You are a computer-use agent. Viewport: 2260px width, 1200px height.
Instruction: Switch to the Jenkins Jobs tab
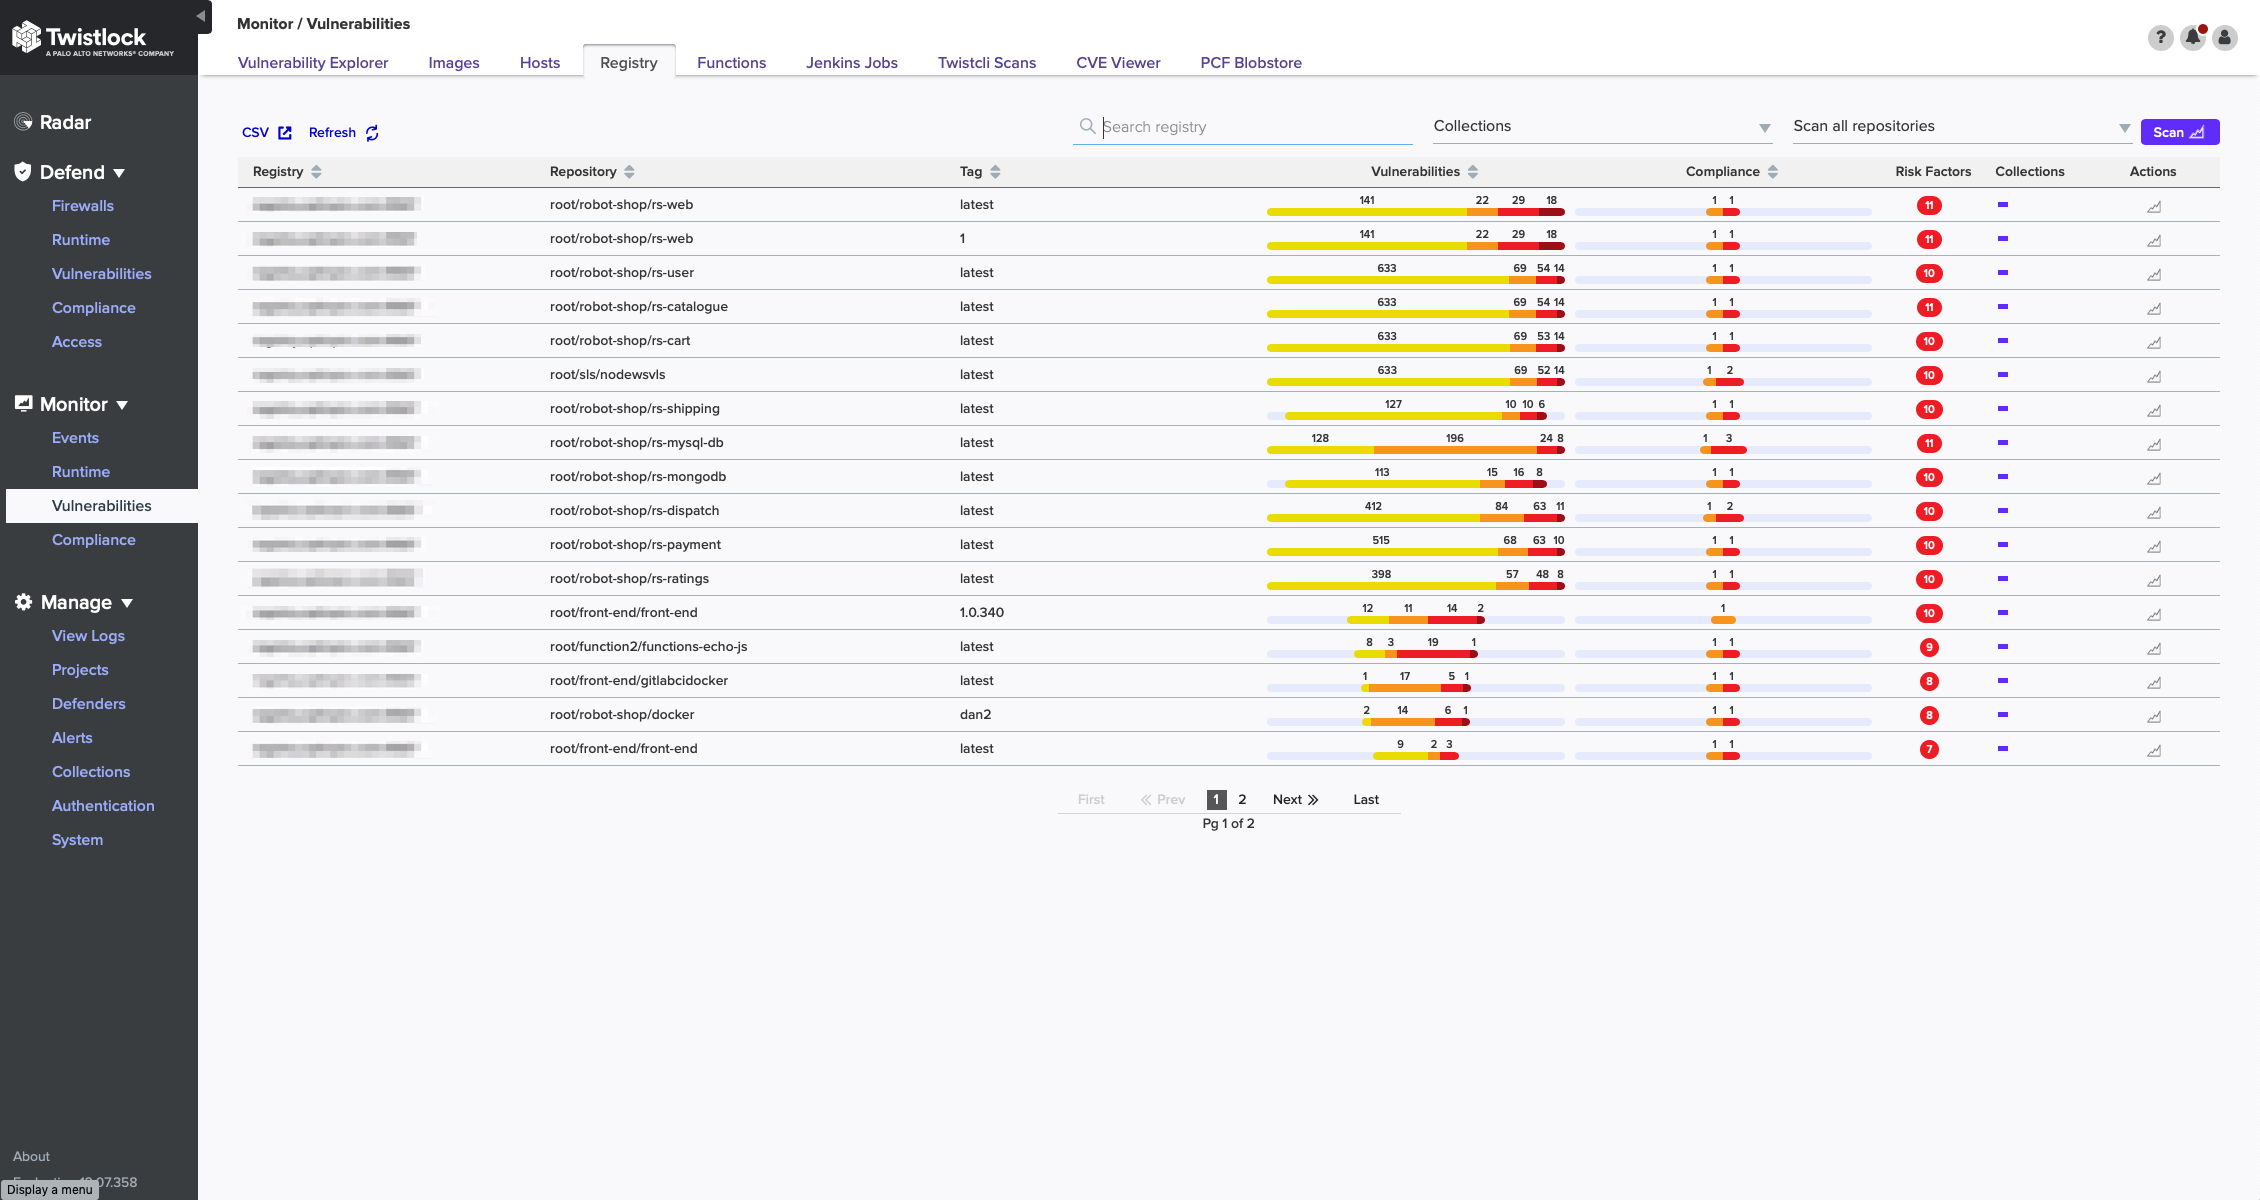(851, 63)
